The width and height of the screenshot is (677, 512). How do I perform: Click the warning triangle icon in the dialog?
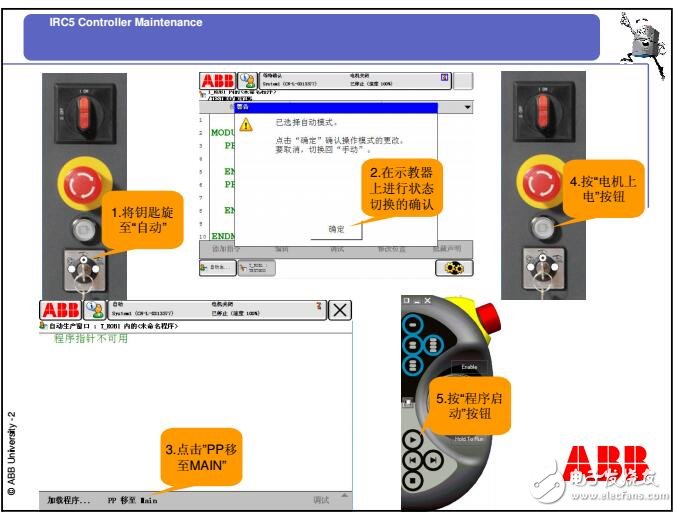[246, 125]
